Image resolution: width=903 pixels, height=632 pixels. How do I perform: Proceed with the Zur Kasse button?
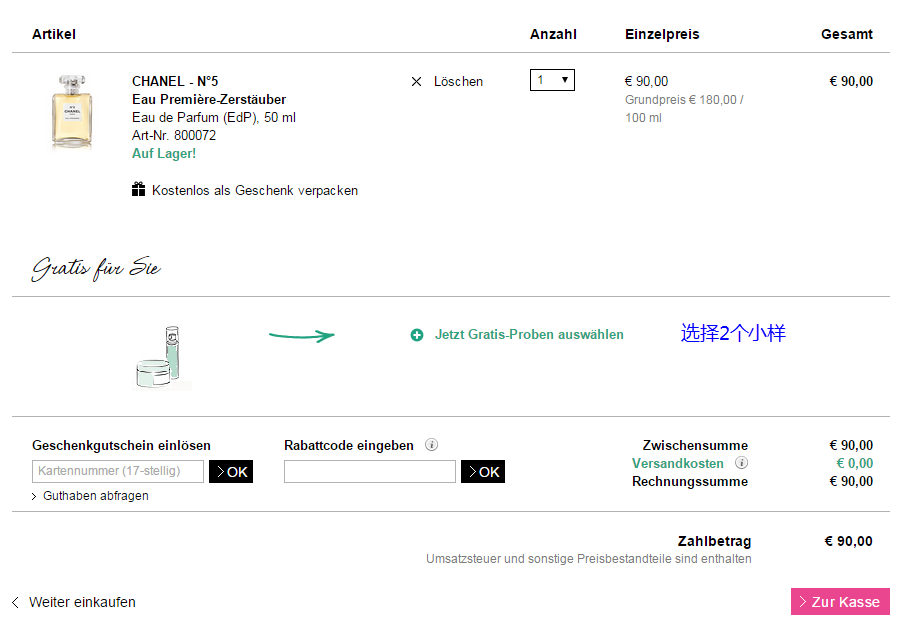(840, 601)
